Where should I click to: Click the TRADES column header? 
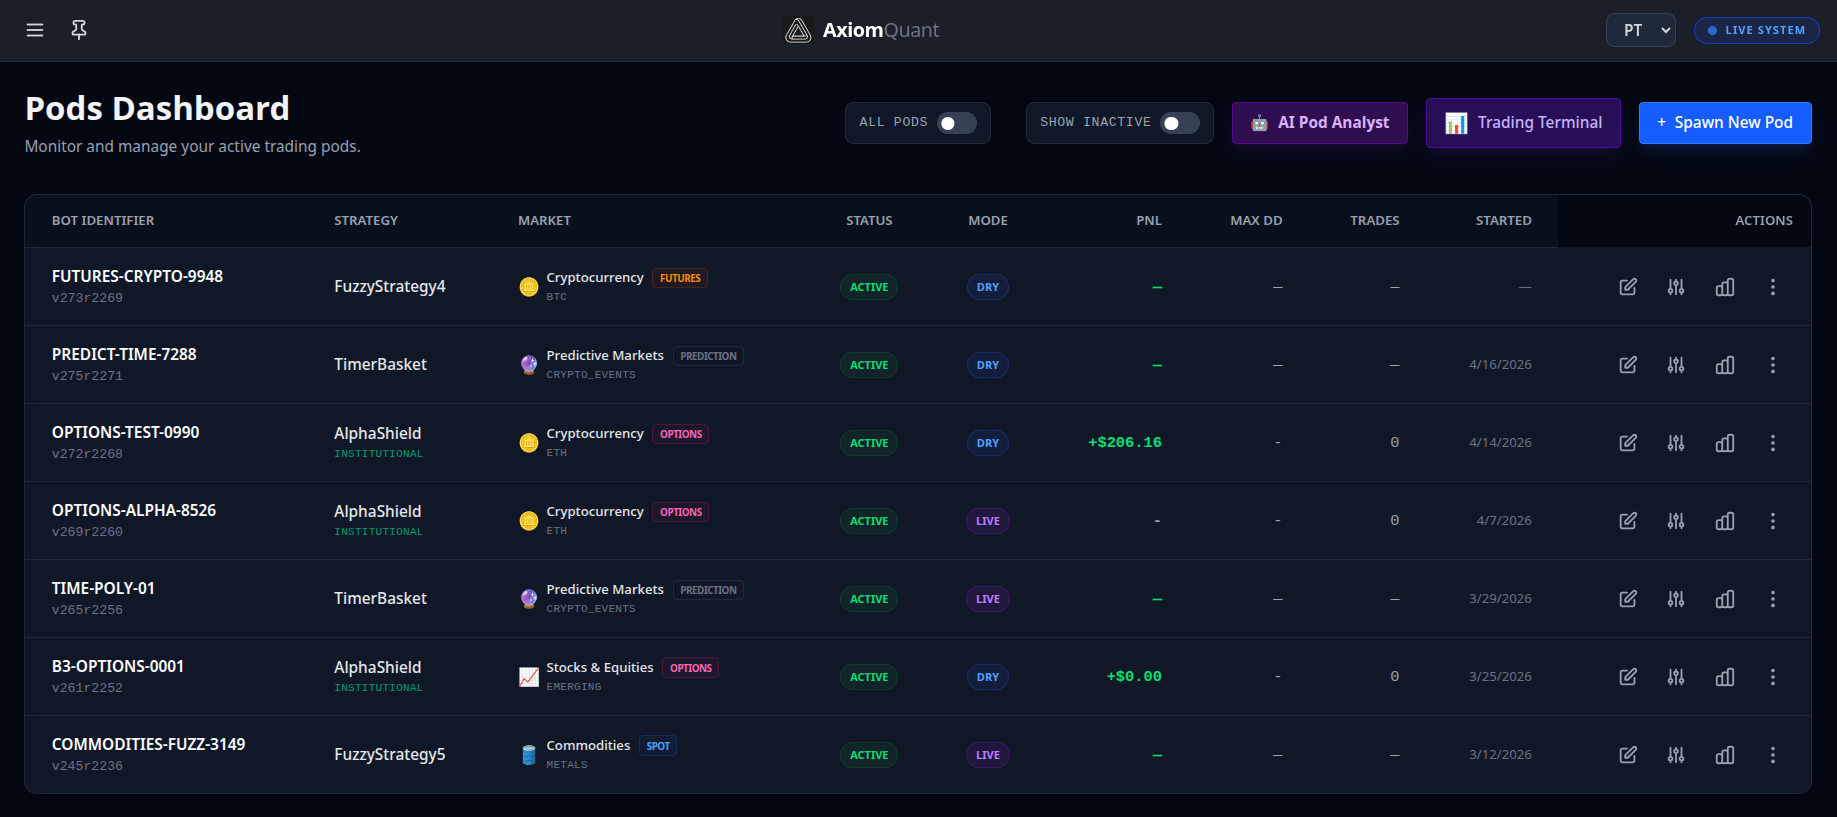click(1375, 221)
